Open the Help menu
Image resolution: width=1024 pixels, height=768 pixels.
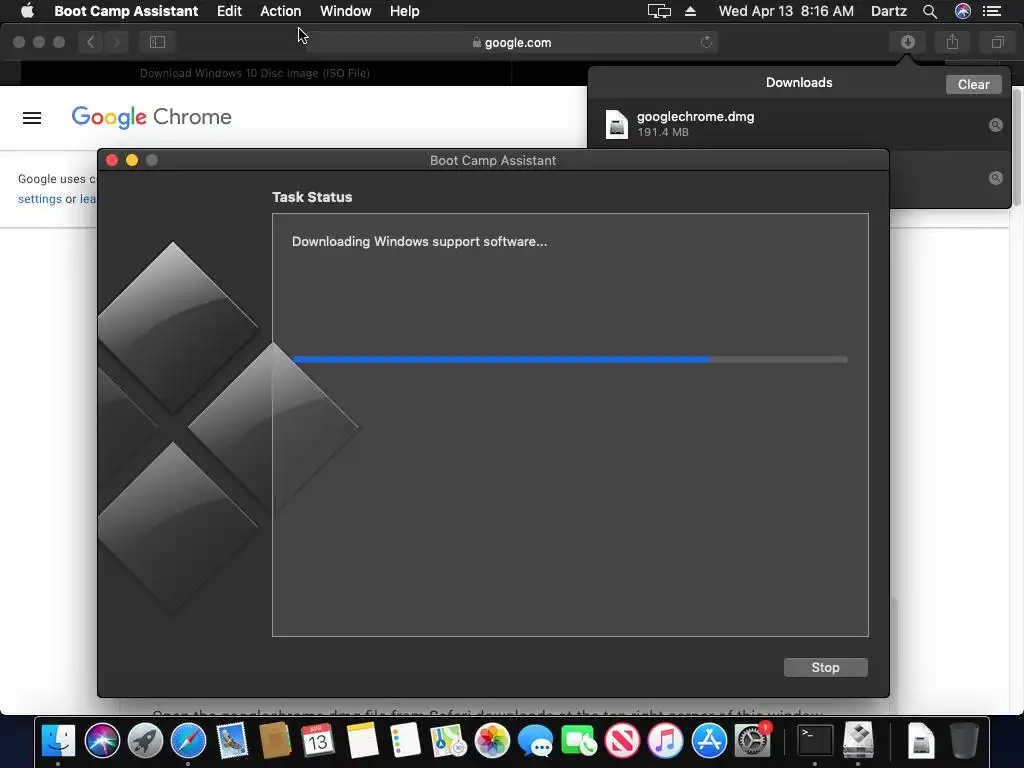point(404,11)
